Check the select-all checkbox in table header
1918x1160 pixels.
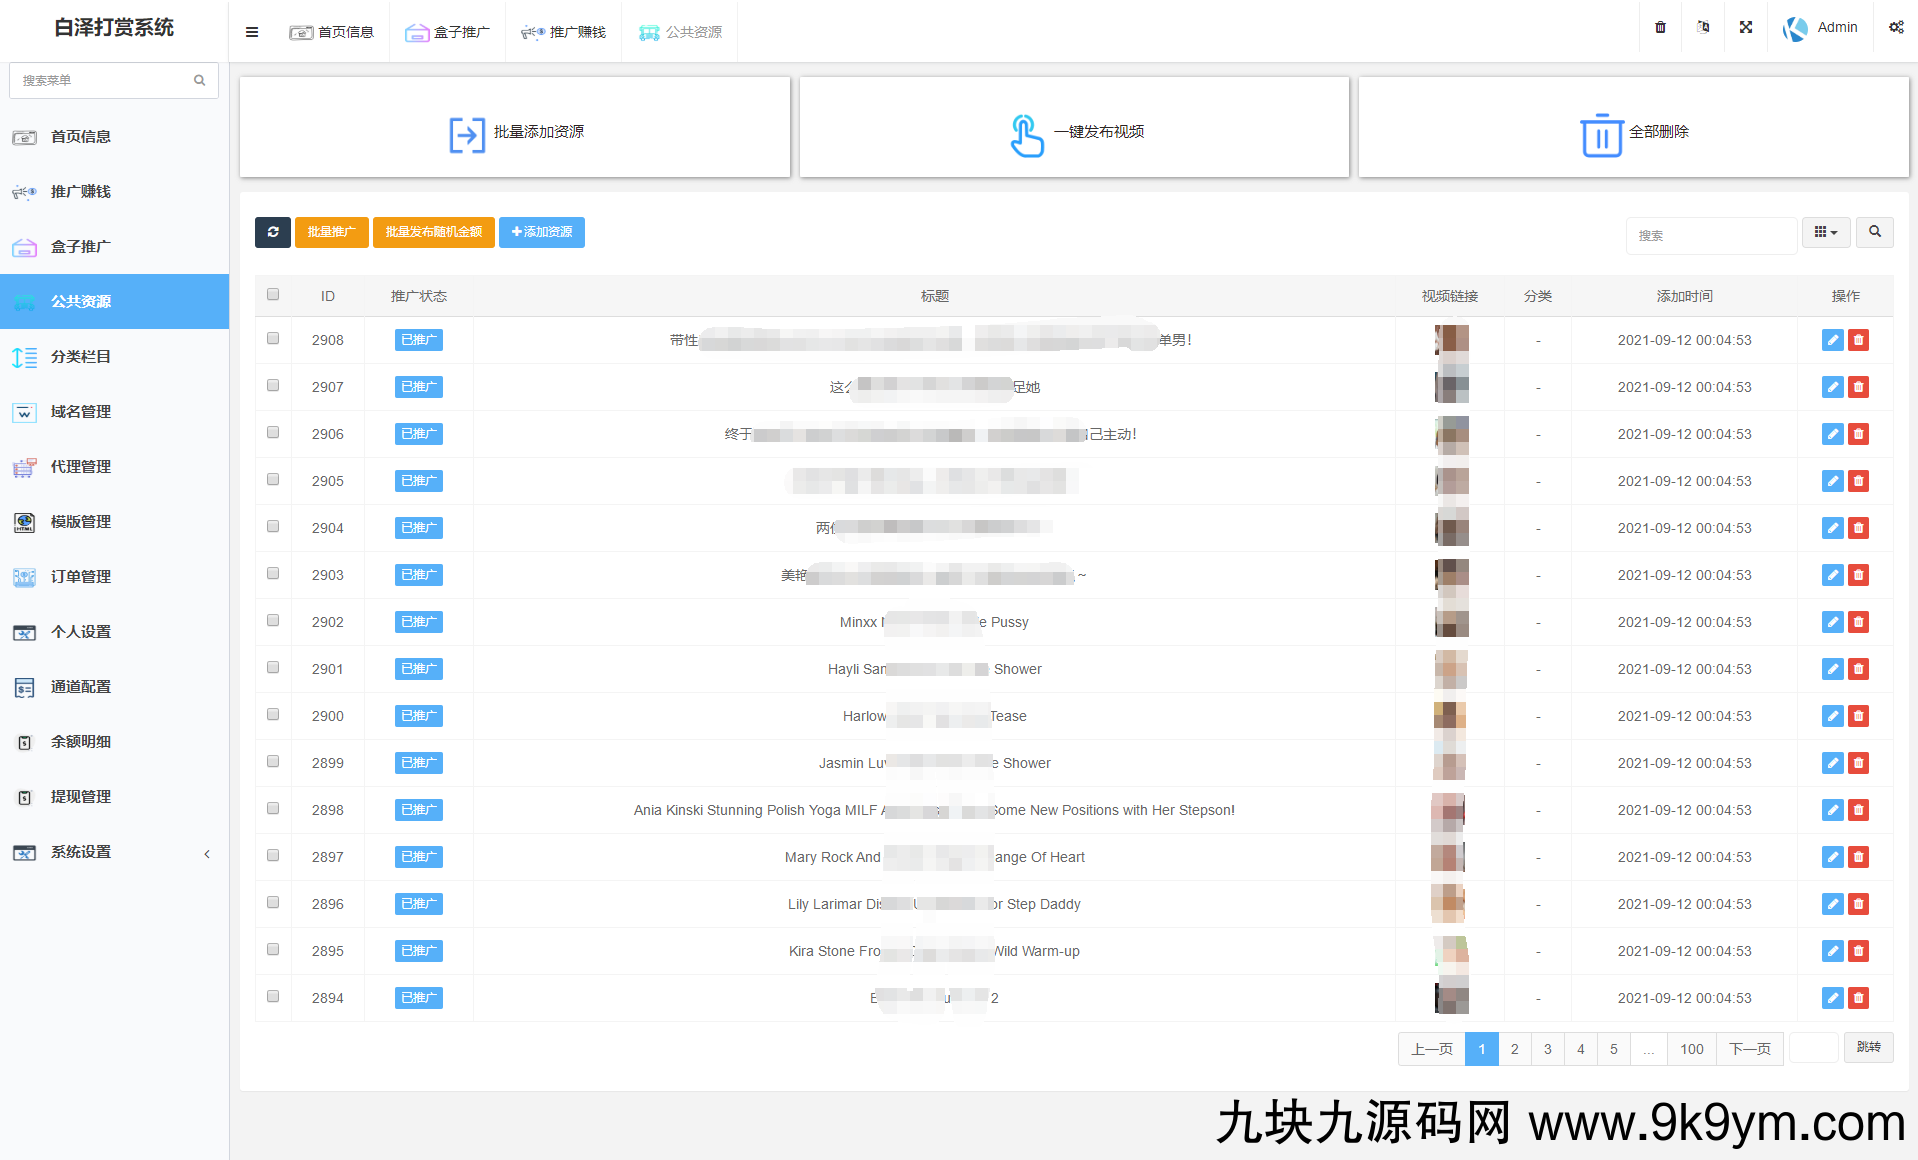click(273, 295)
